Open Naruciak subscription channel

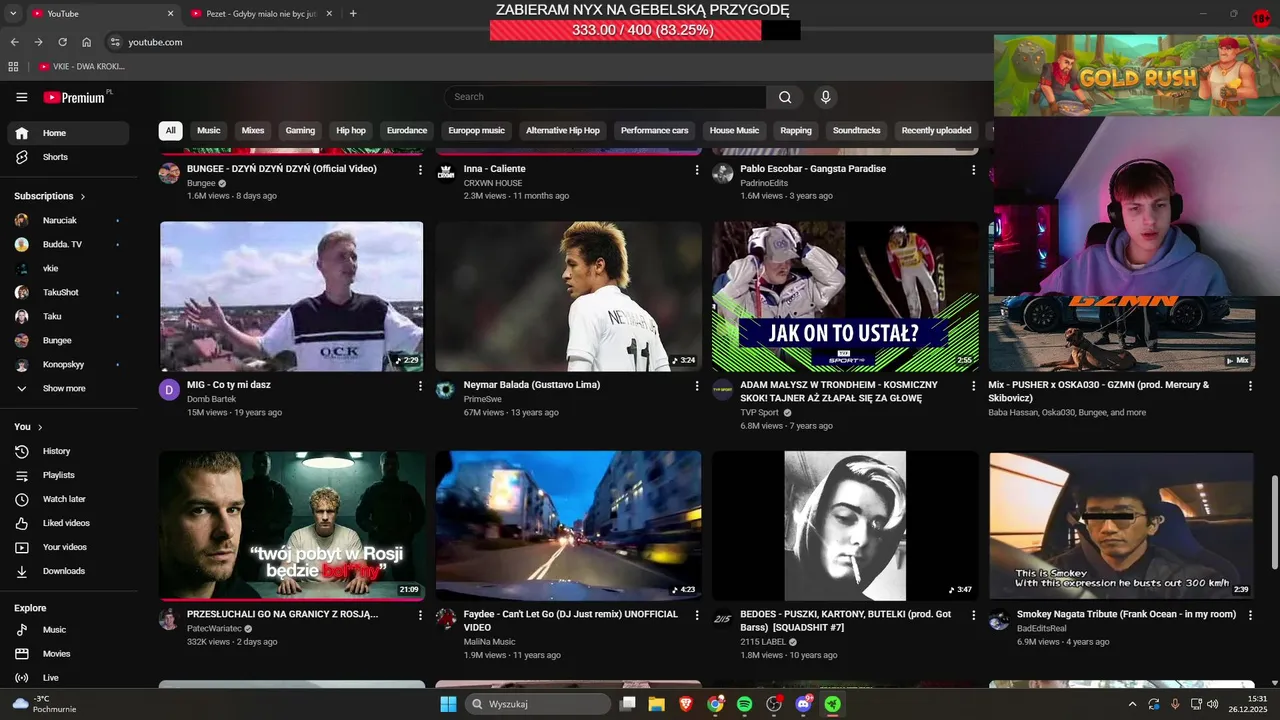68,220
